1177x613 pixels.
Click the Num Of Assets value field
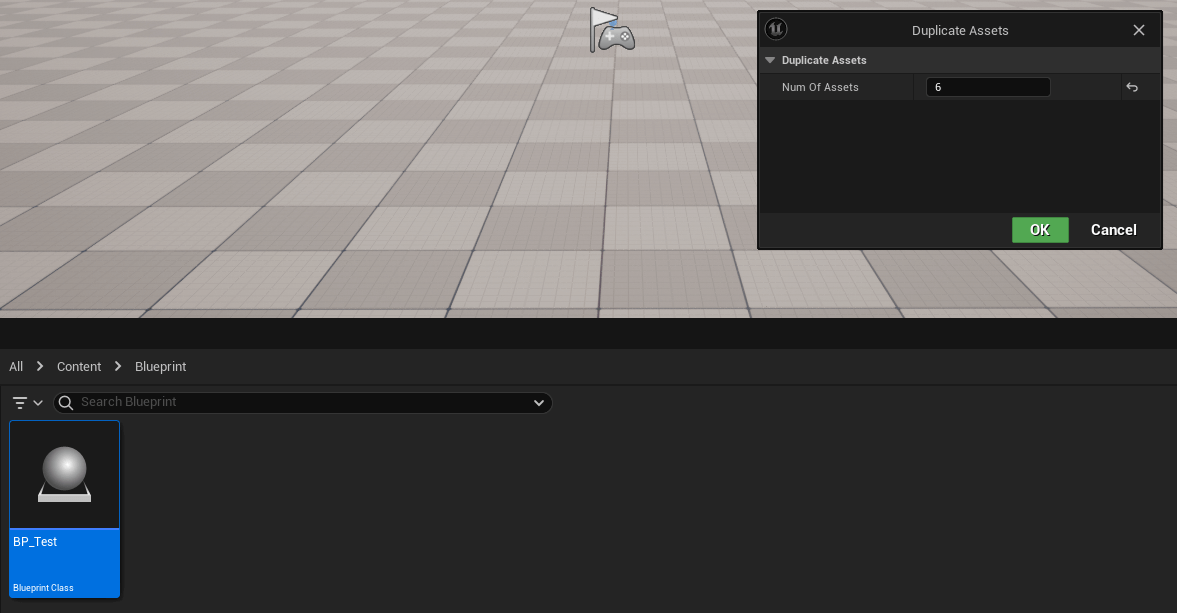point(987,88)
